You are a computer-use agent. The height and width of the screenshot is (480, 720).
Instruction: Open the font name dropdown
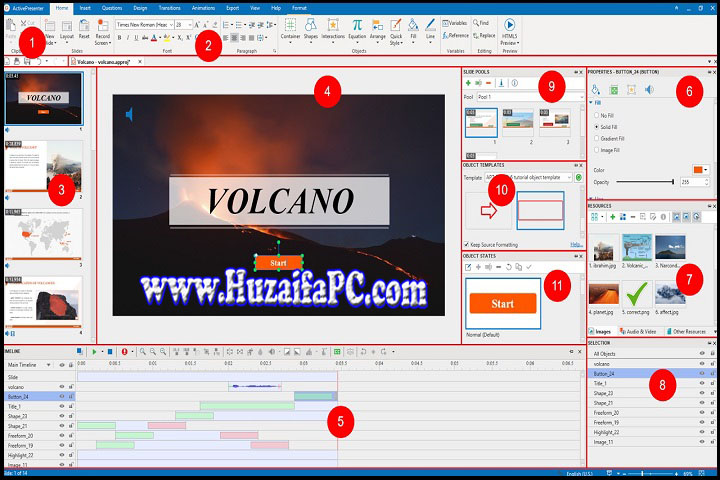pyautogui.click(x=171, y=24)
